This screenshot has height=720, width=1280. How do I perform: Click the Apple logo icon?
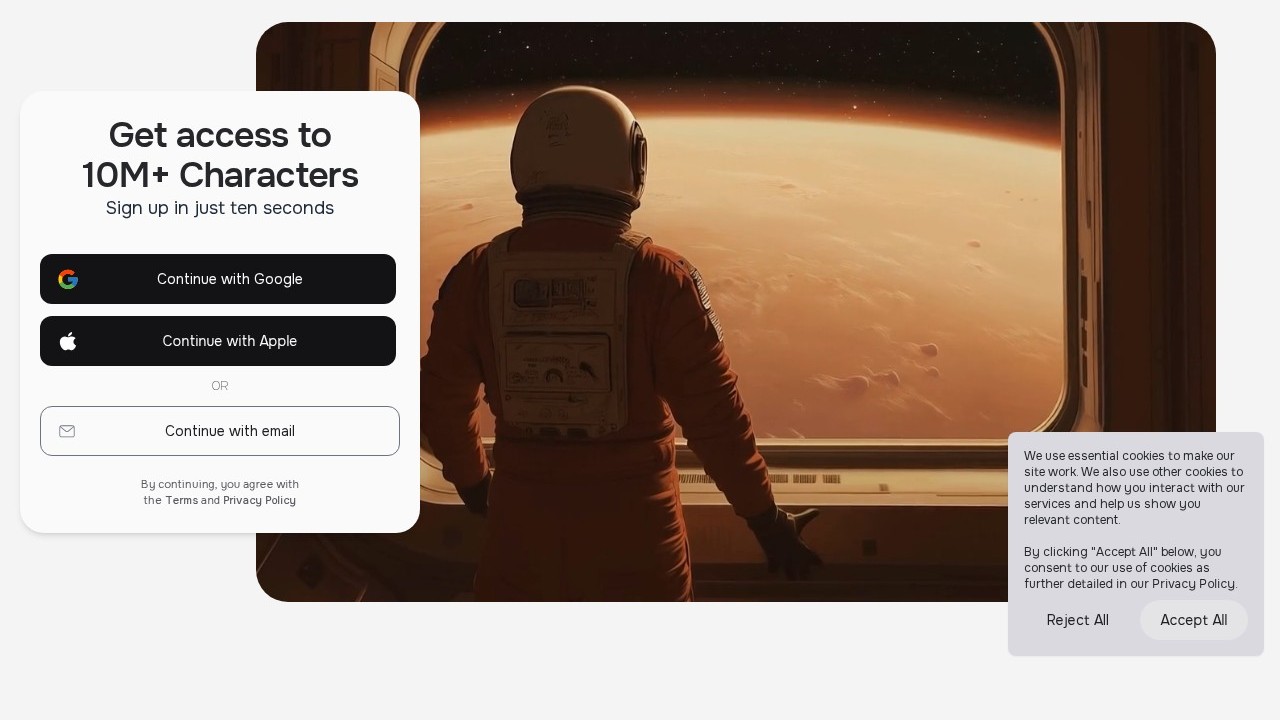[68, 341]
